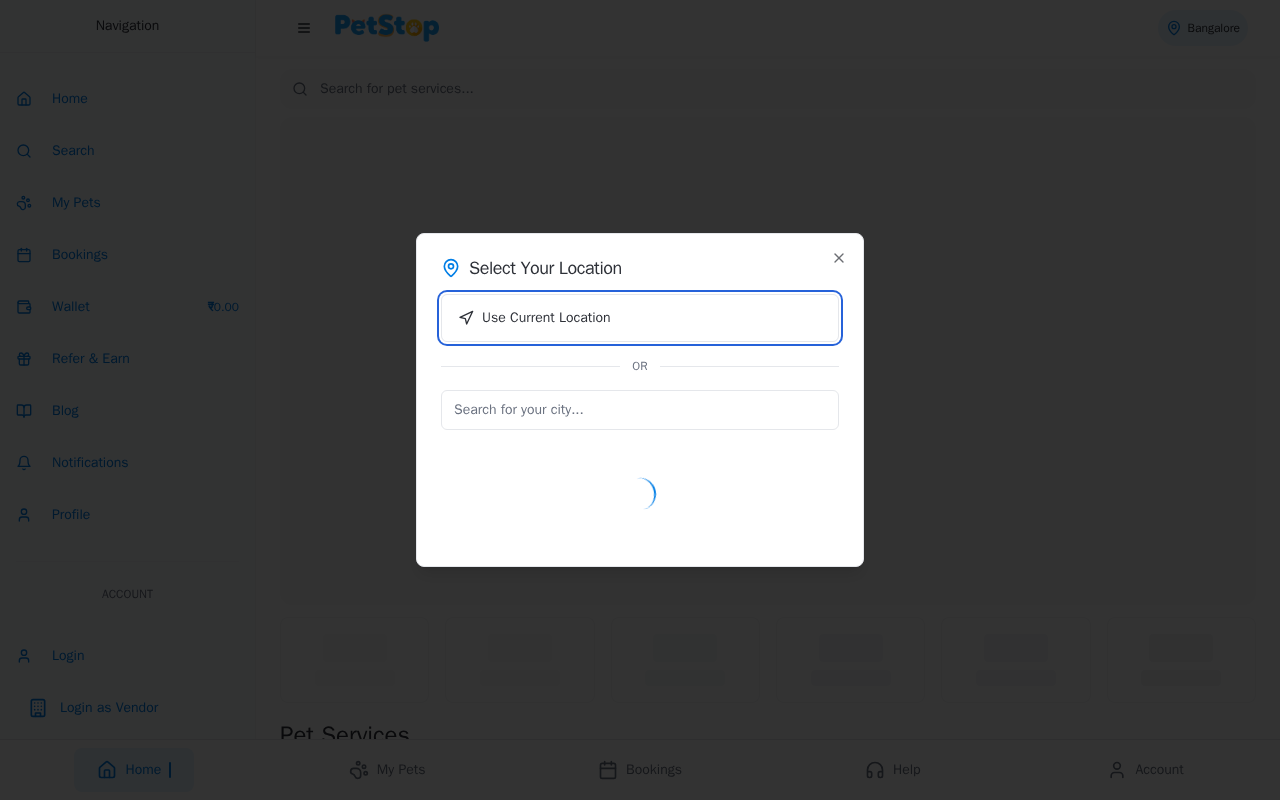Click the Notifications bell icon

(x=24, y=463)
